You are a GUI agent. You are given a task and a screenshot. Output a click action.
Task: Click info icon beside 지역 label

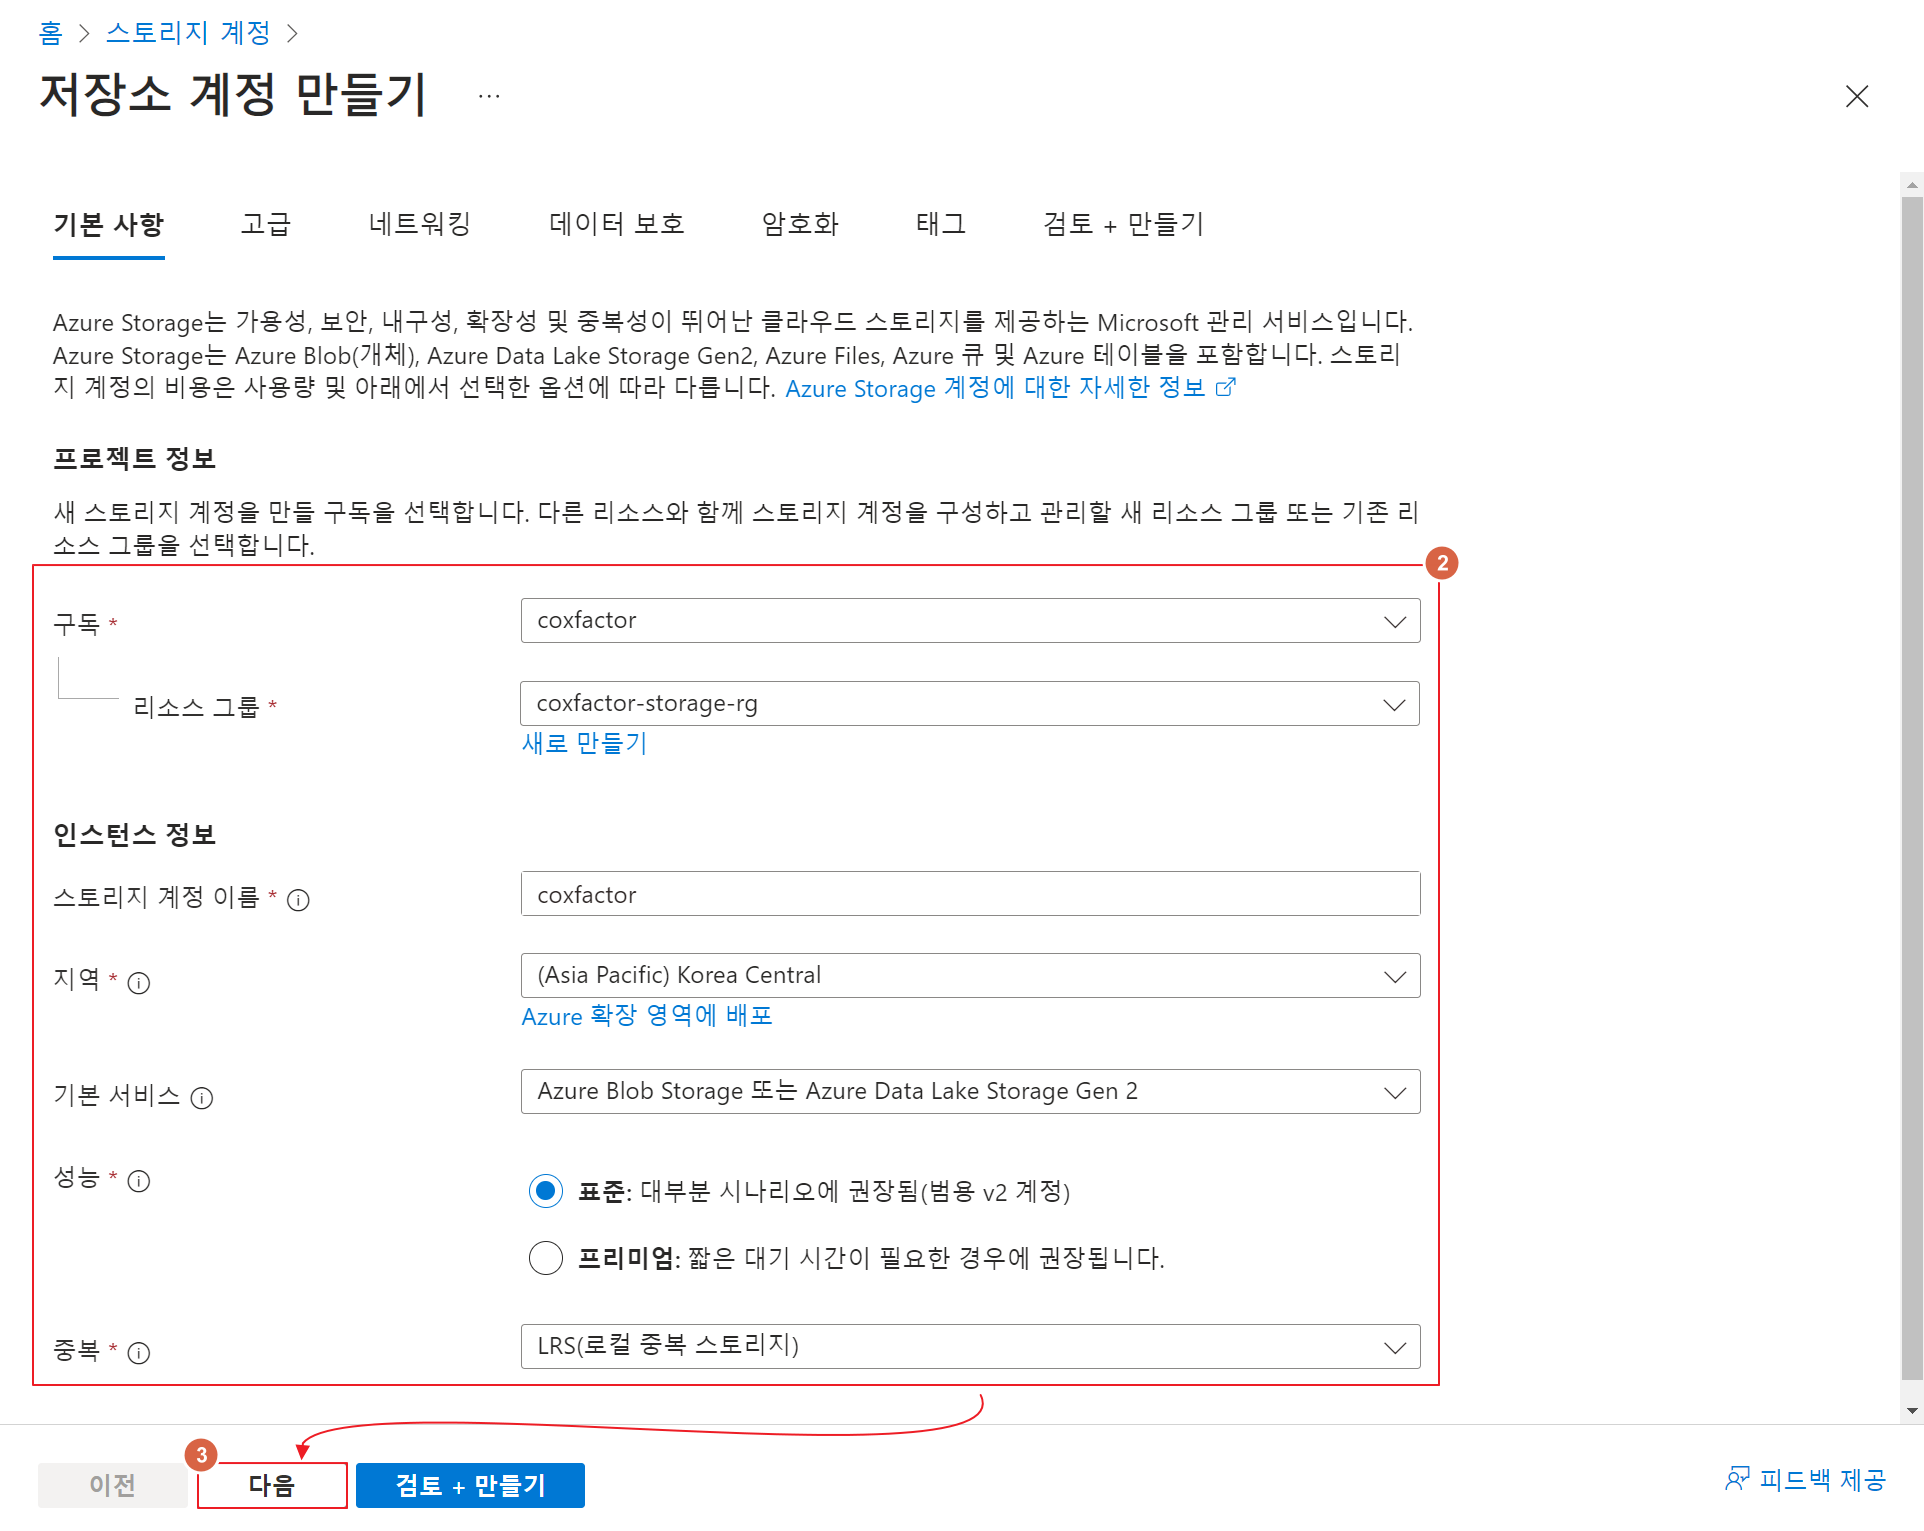click(139, 983)
